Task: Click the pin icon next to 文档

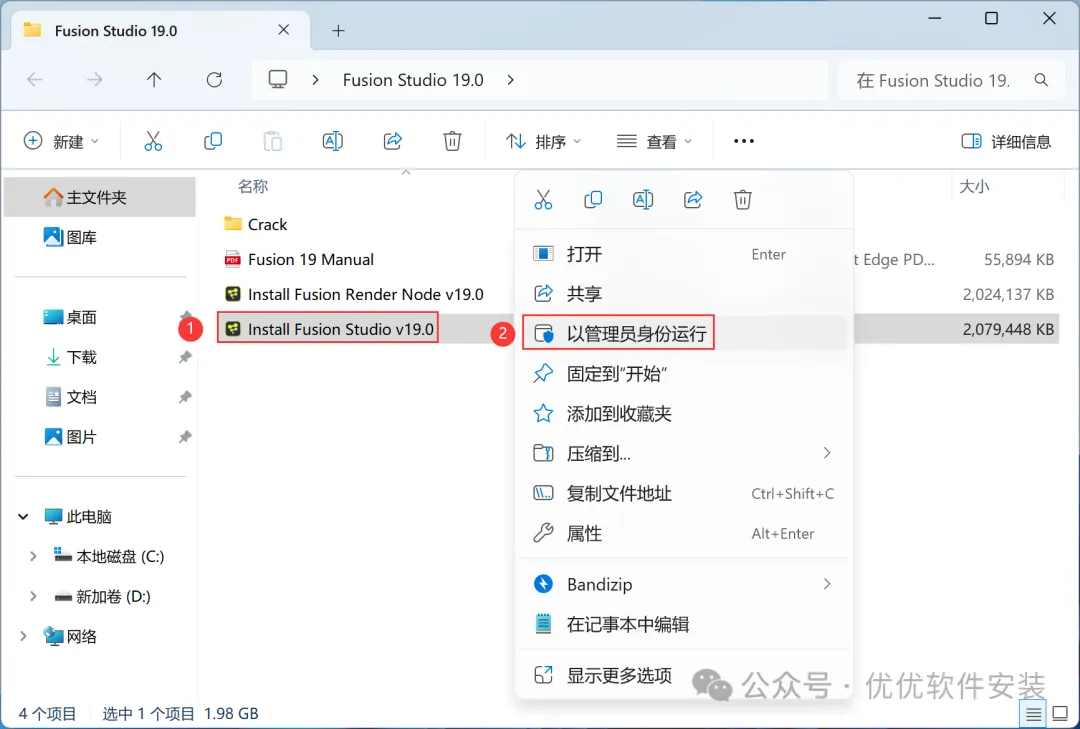Action: coord(185,397)
